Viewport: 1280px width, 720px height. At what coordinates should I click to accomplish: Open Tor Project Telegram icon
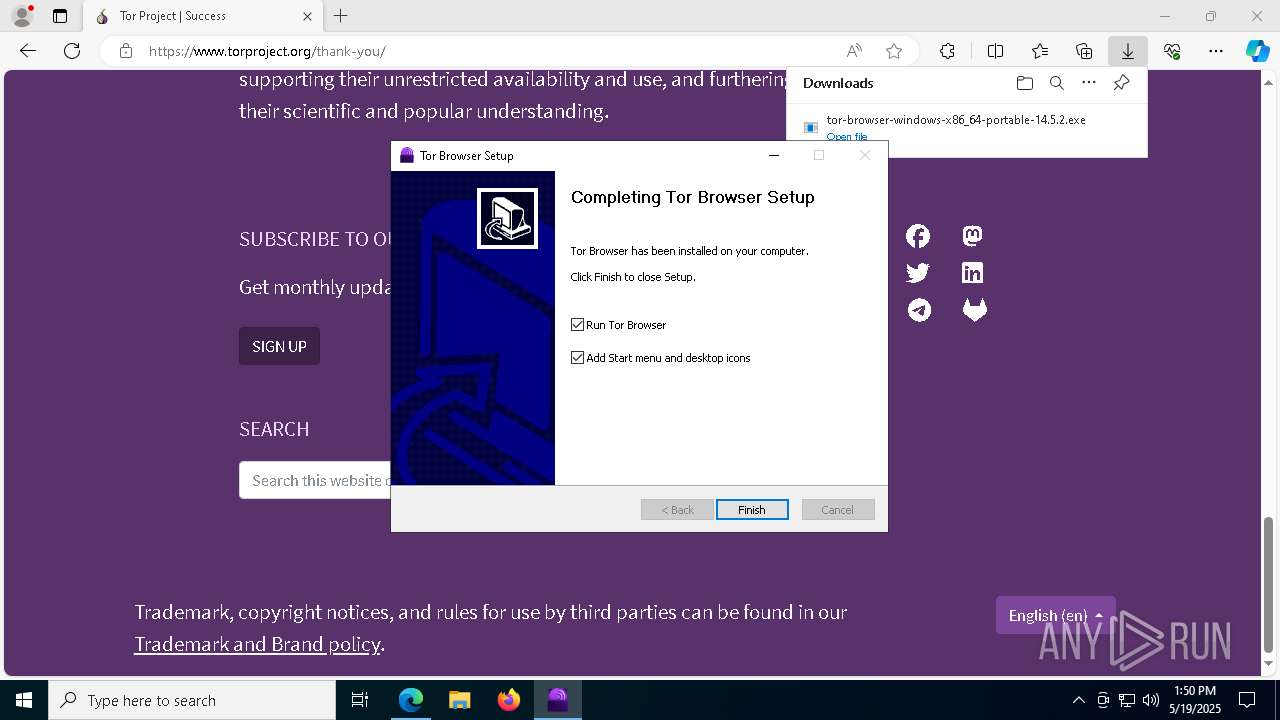(919, 310)
